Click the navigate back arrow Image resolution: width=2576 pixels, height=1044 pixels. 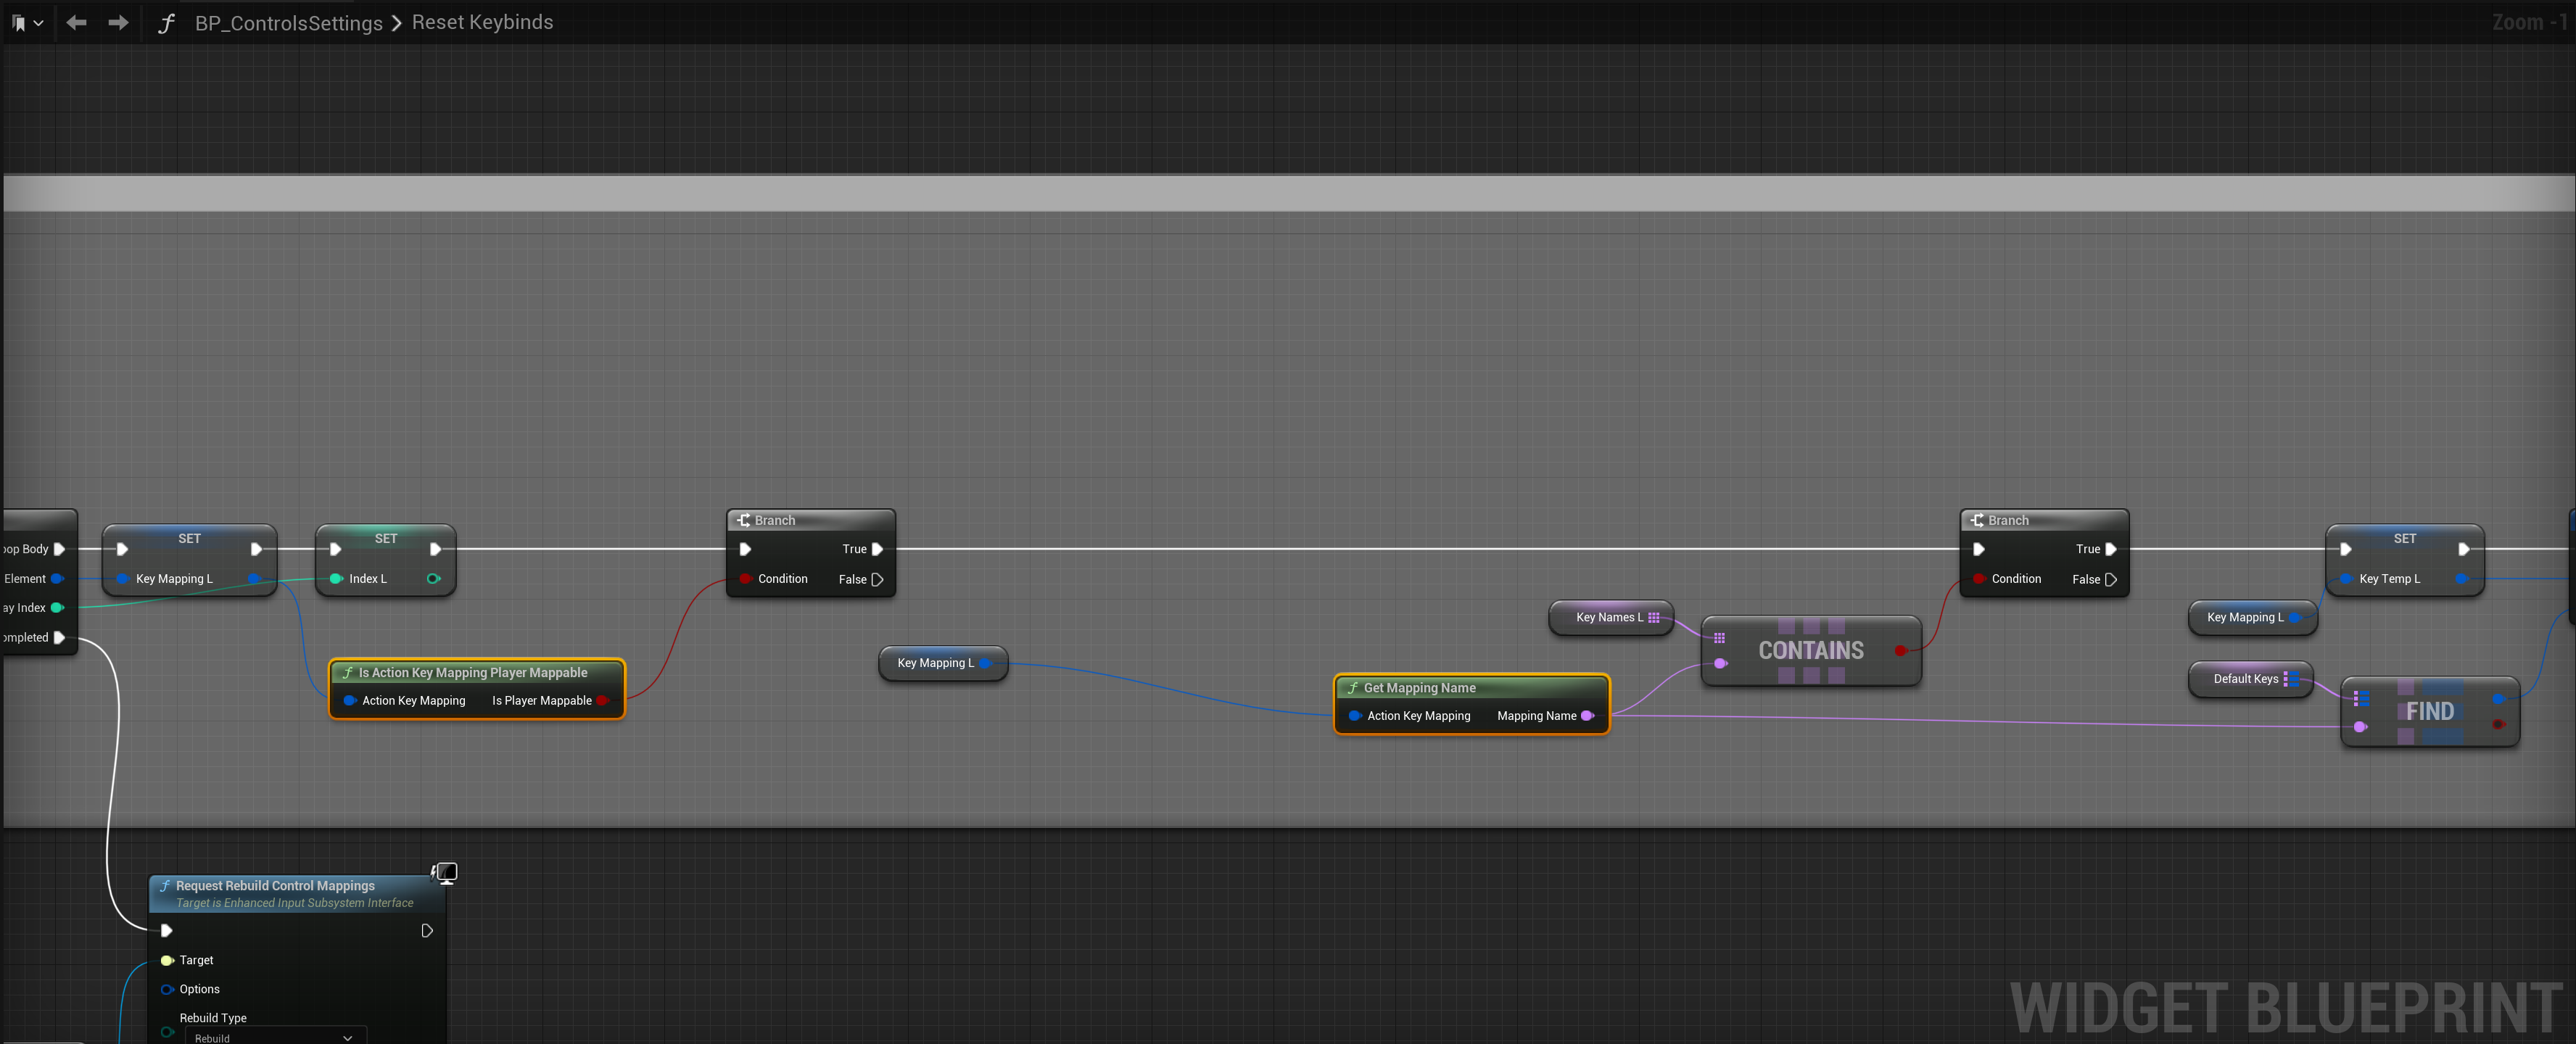pos(76,22)
